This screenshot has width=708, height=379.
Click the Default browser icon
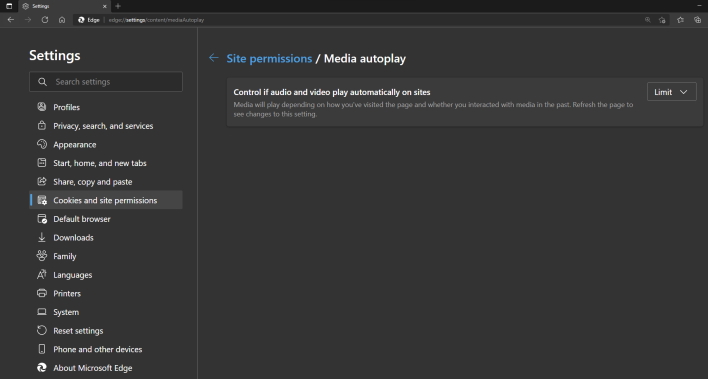pyautogui.click(x=42, y=219)
